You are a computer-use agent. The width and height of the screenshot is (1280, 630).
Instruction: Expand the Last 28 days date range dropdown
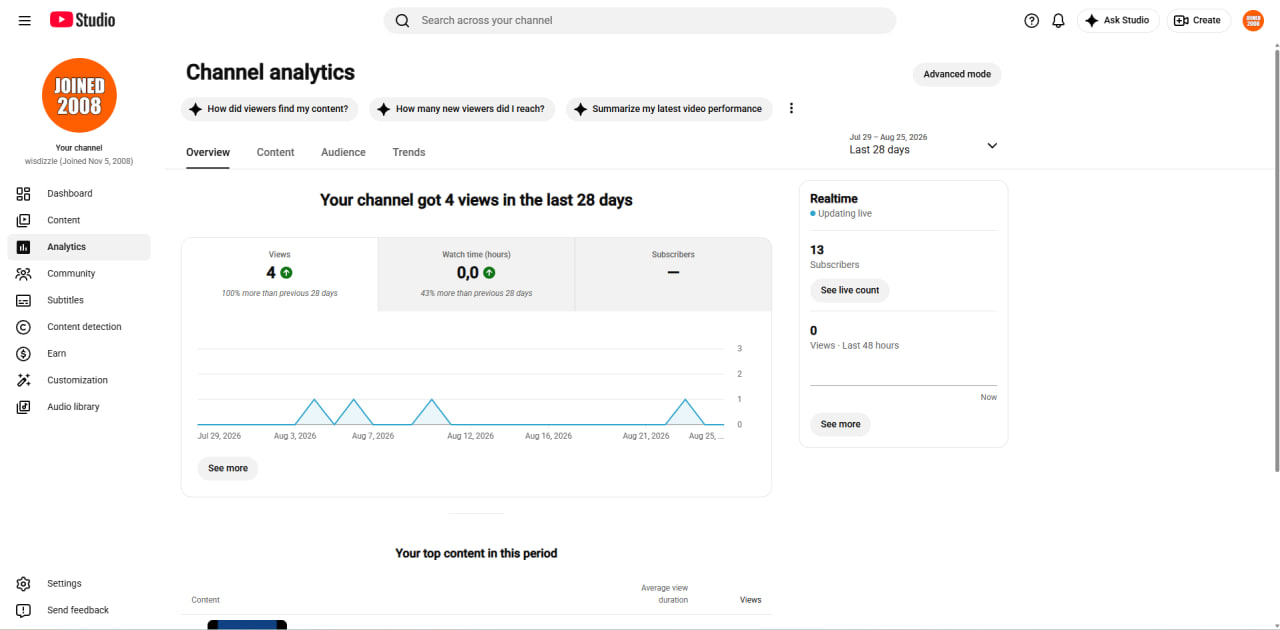pyautogui.click(x=924, y=144)
